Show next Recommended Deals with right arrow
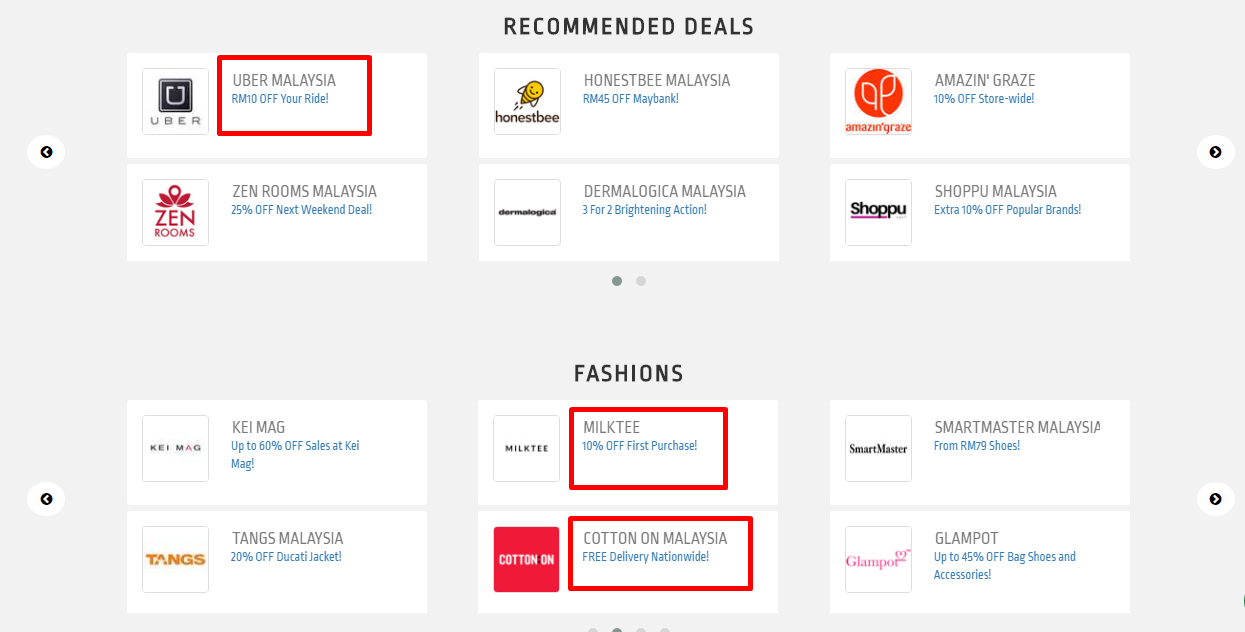 1215,152
